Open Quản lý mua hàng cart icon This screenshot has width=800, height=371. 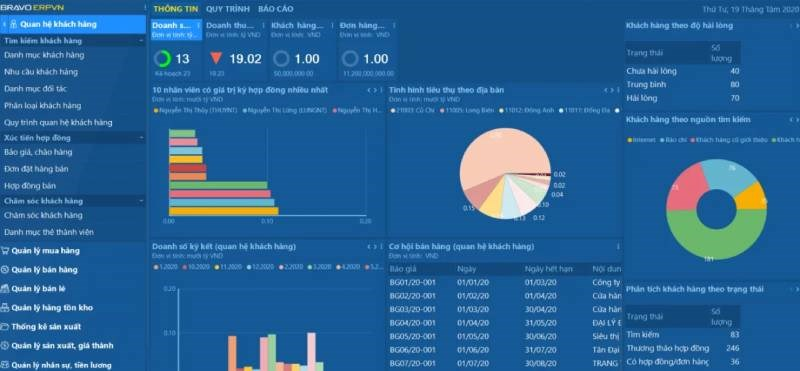[5, 251]
